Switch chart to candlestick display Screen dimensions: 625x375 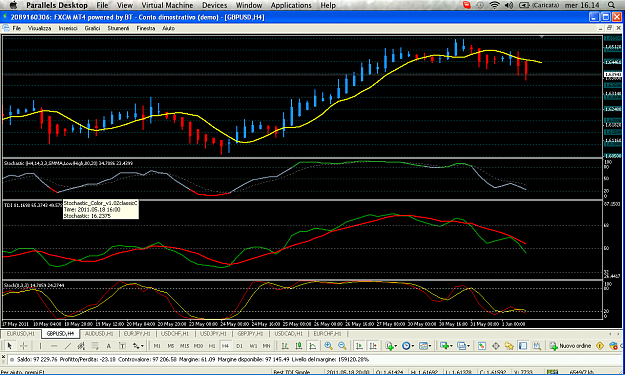[299, 346]
